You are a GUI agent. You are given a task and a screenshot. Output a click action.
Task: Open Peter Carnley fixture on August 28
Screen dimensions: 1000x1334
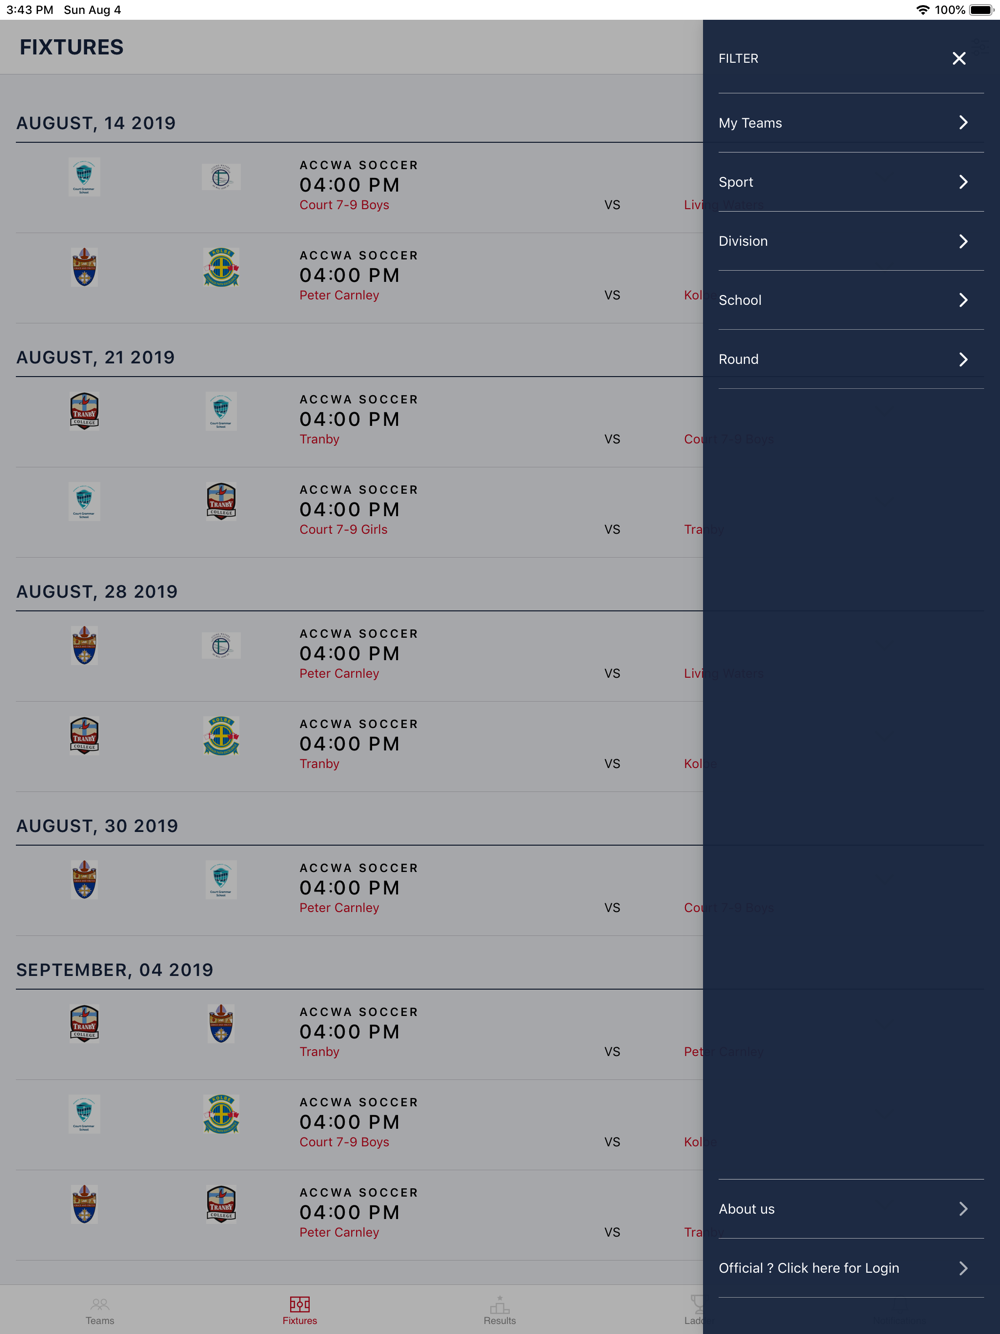359,656
